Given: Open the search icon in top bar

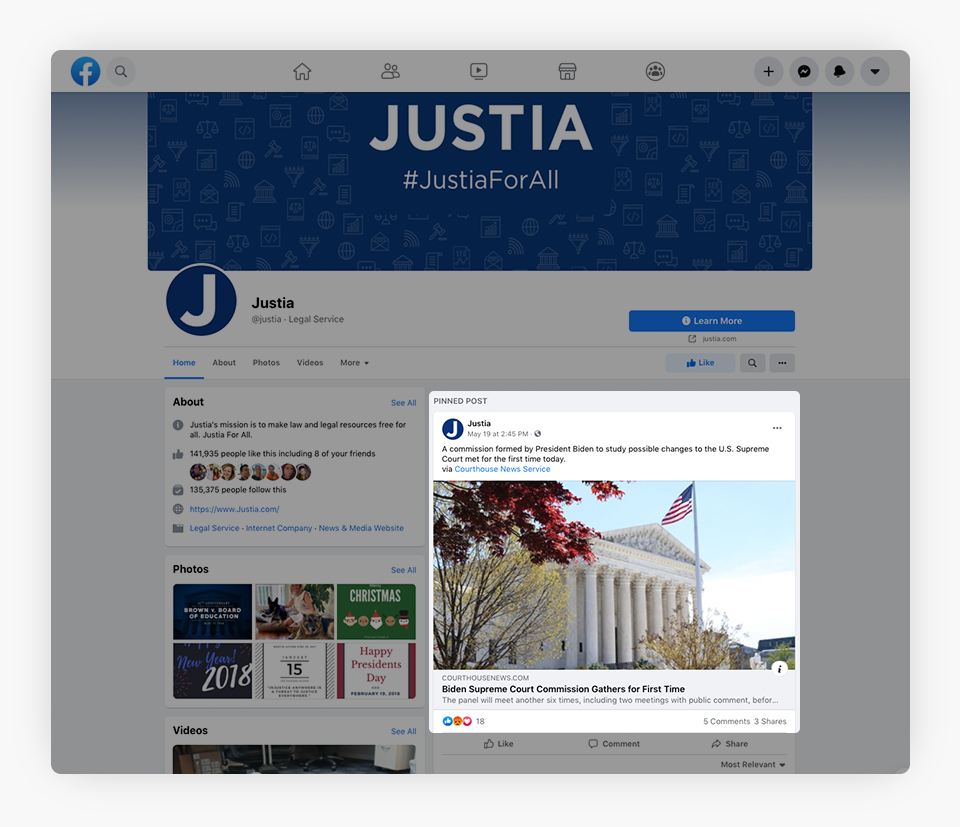Looking at the screenshot, I should click(x=121, y=71).
